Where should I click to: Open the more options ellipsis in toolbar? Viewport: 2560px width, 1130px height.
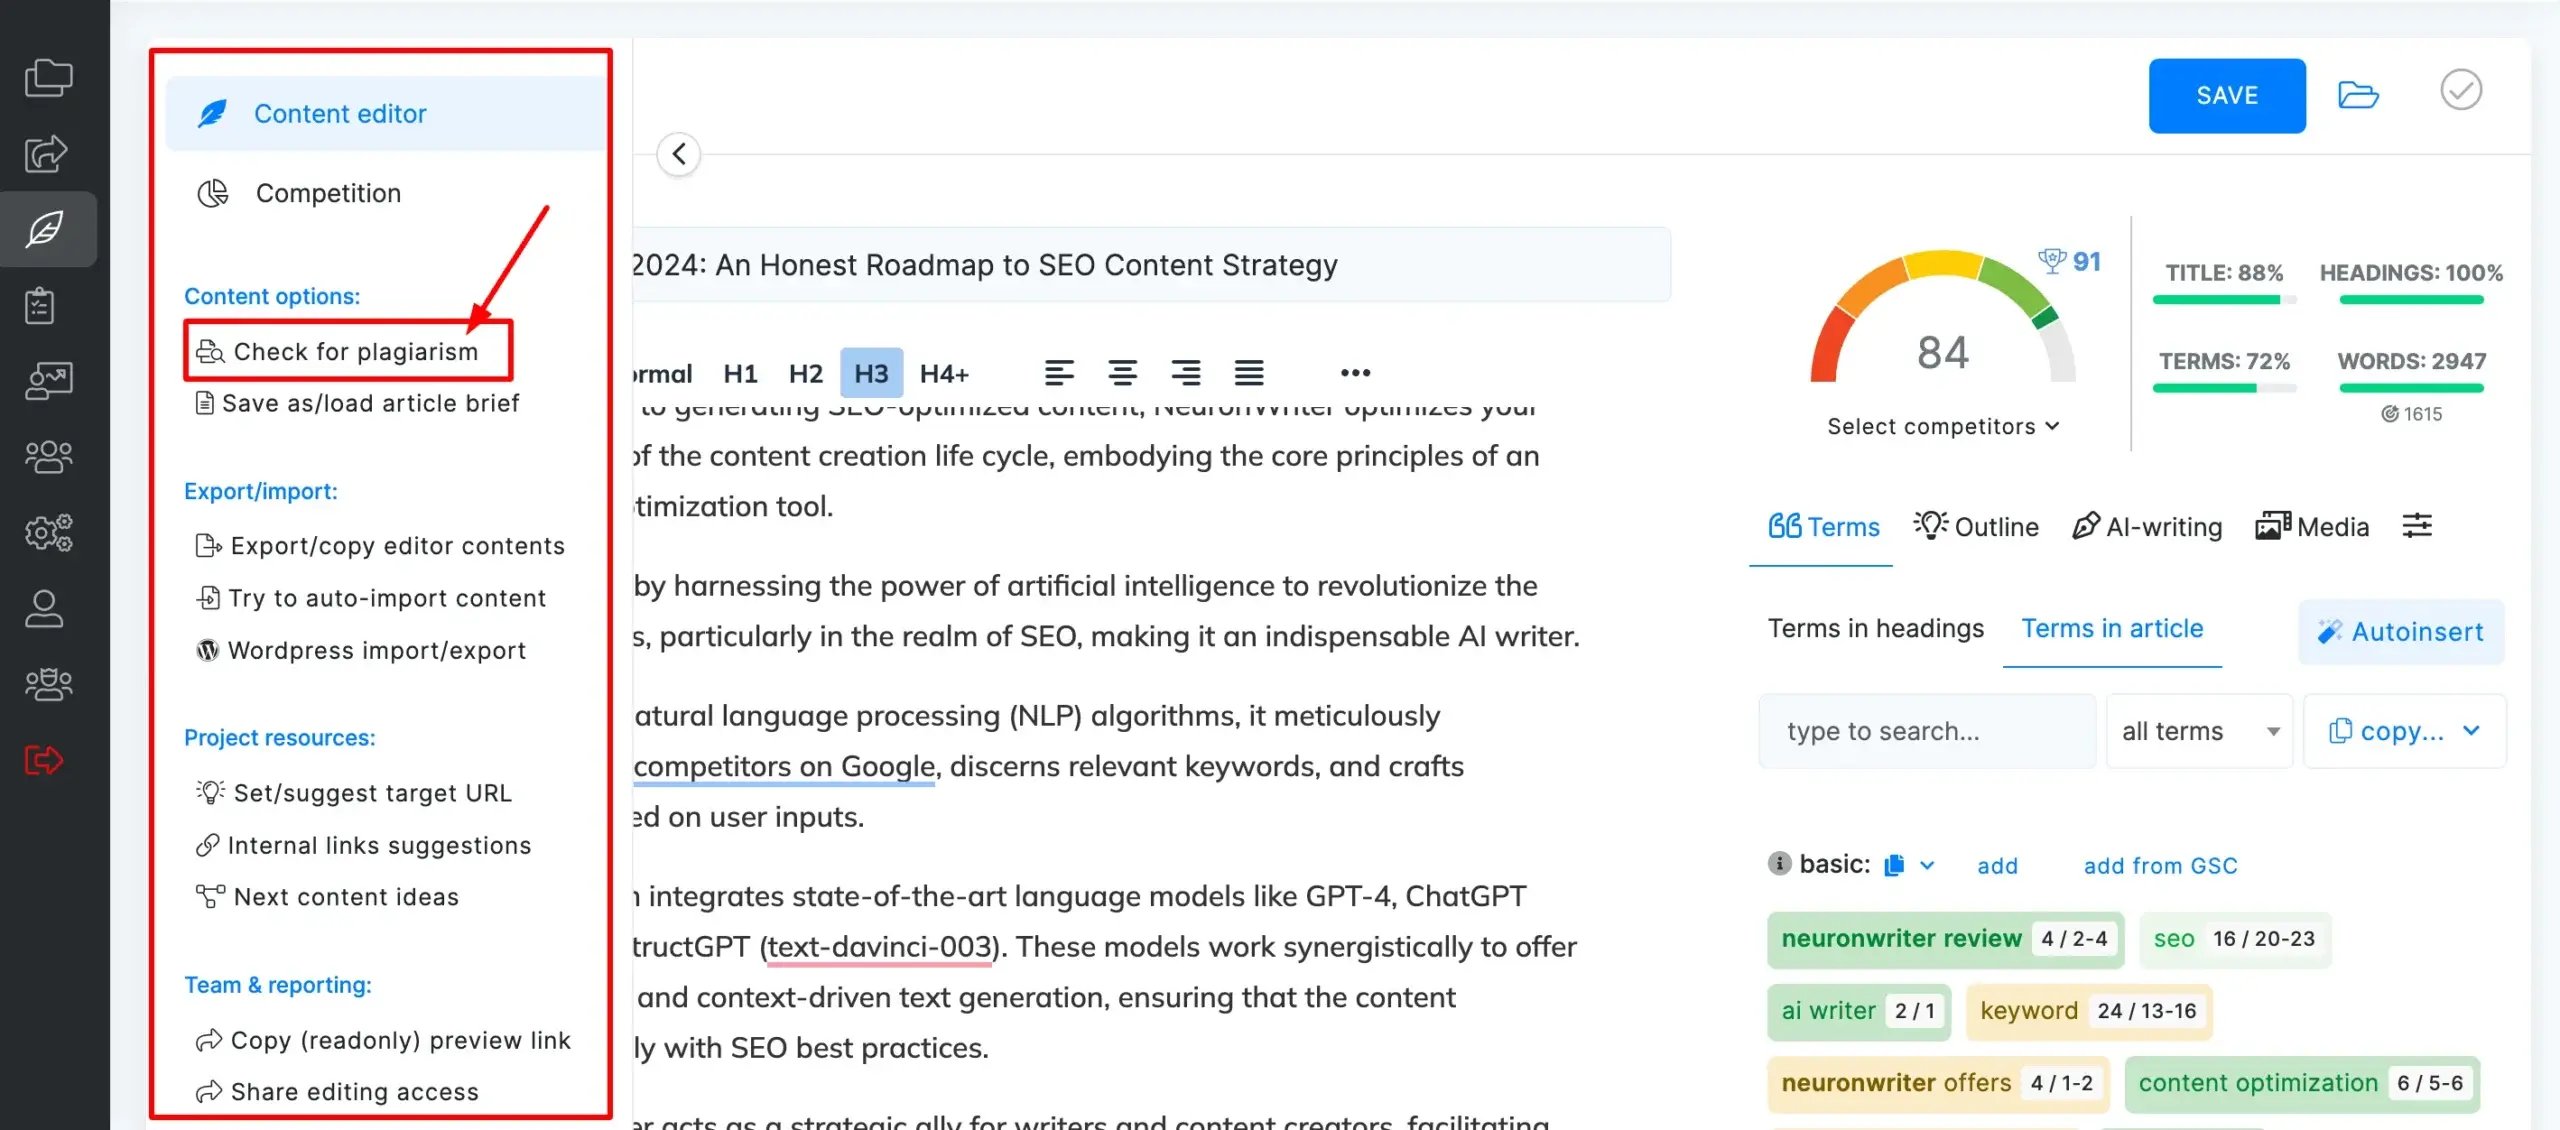[x=1355, y=373]
